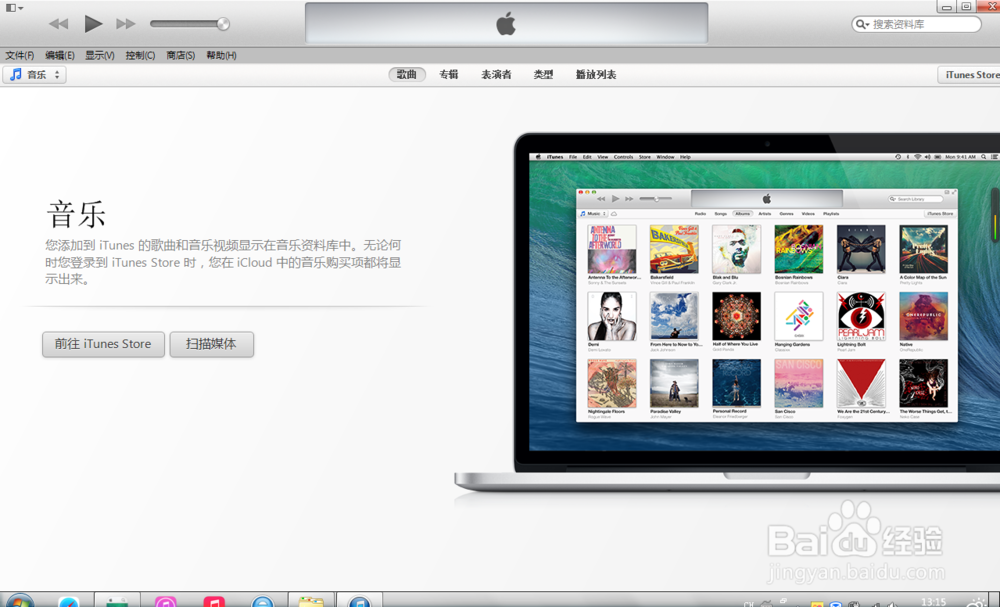Open the 文件(F) menu
1000x607 pixels.
20,55
